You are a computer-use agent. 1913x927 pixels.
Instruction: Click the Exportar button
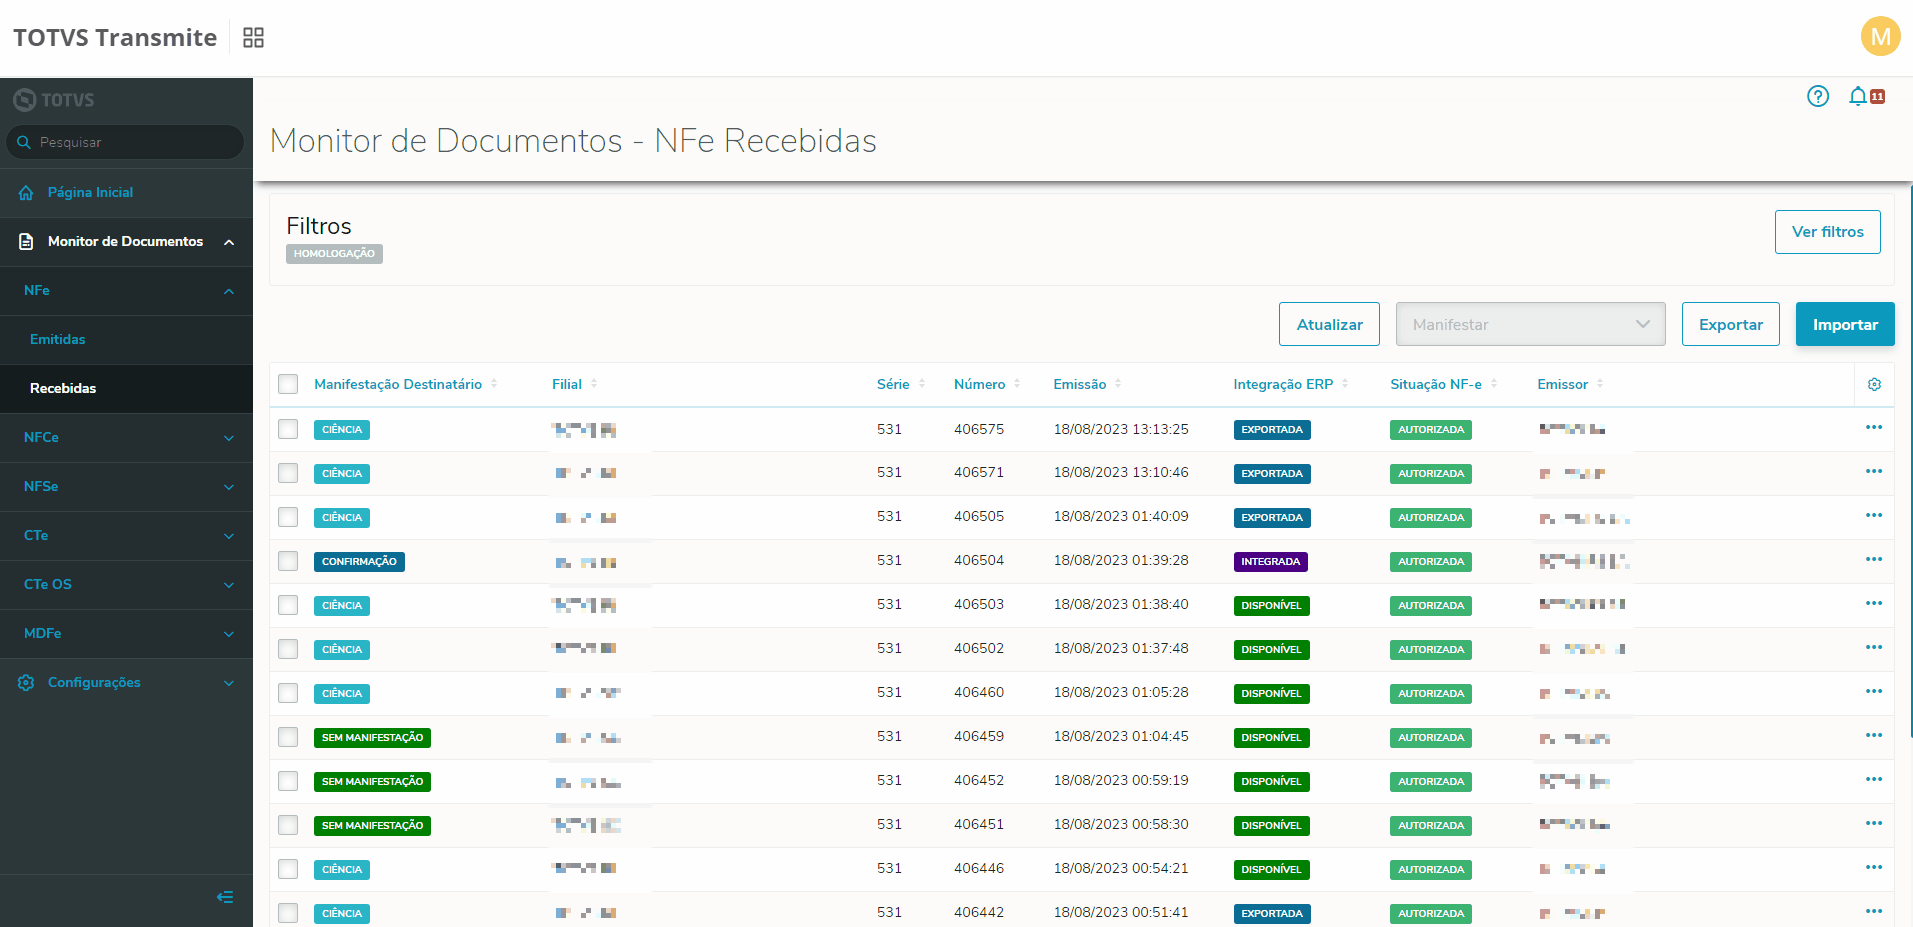[x=1730, y=324]
